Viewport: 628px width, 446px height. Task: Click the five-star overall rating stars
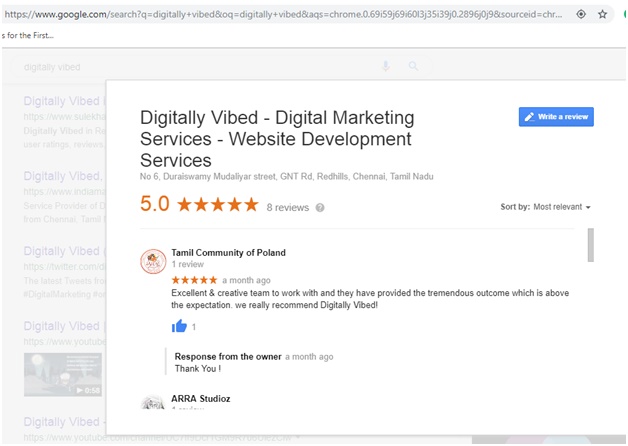tap(218, 204)
